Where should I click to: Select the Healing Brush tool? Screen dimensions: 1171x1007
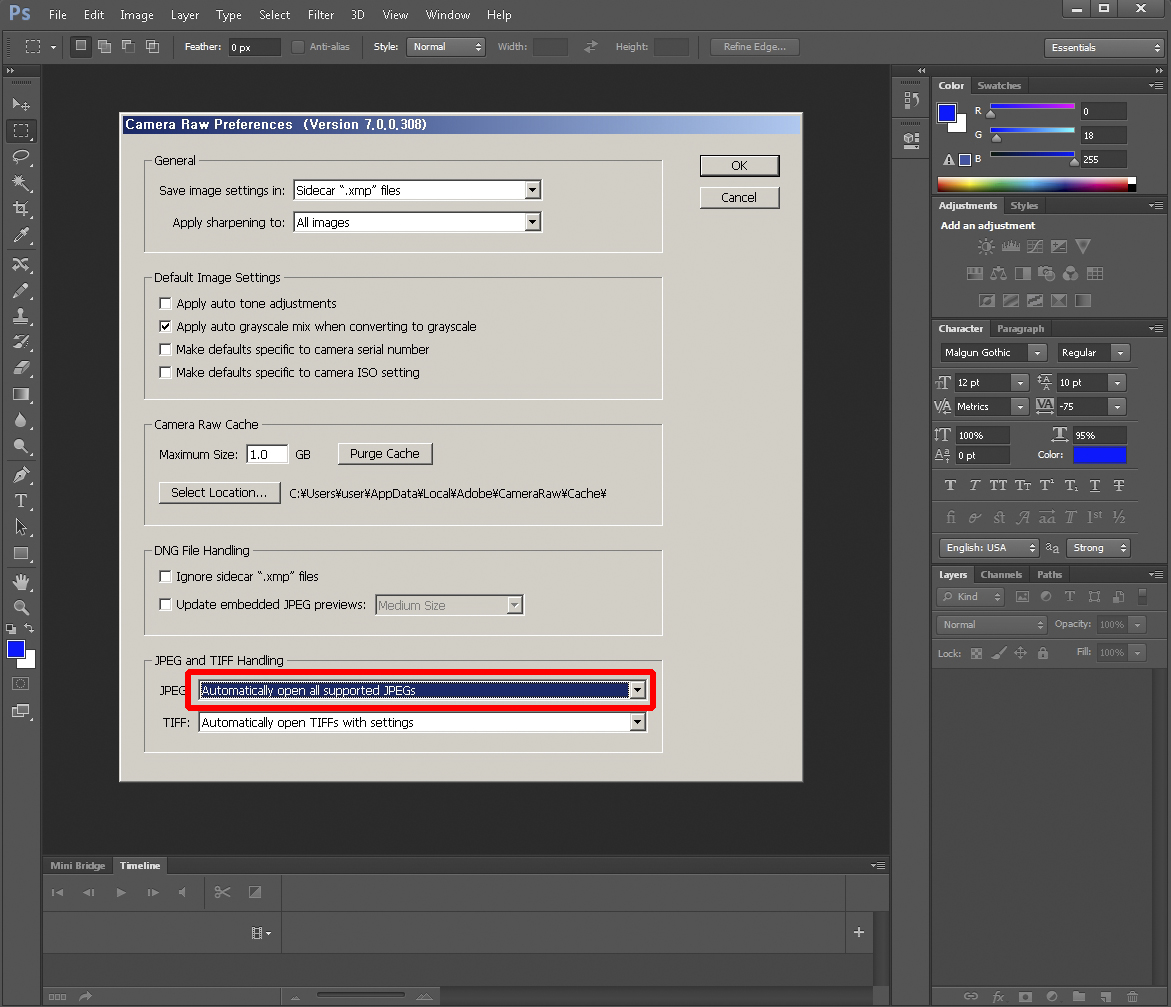point(21,264)
